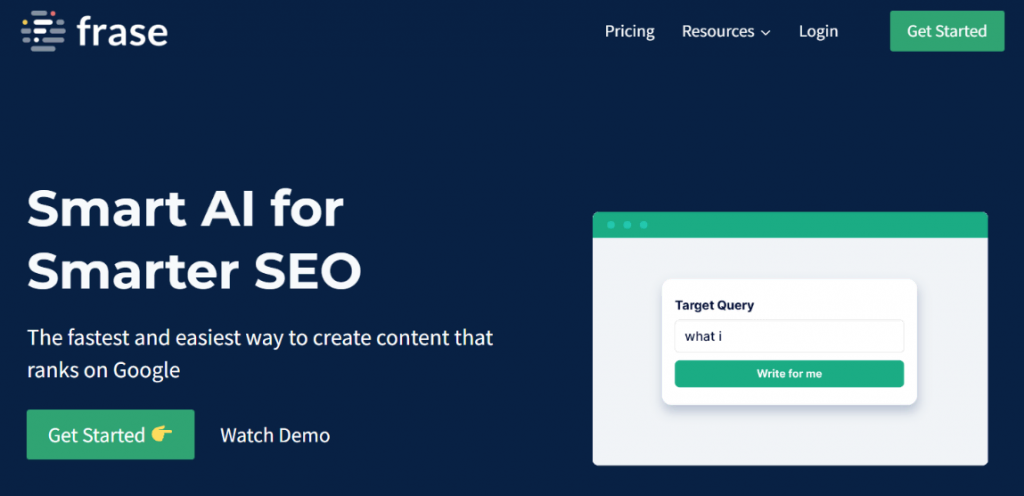Image resolution: width=1024 pixels, height=496 pixels.
Task: Click the frase logo icon
Action: [42, 31]
